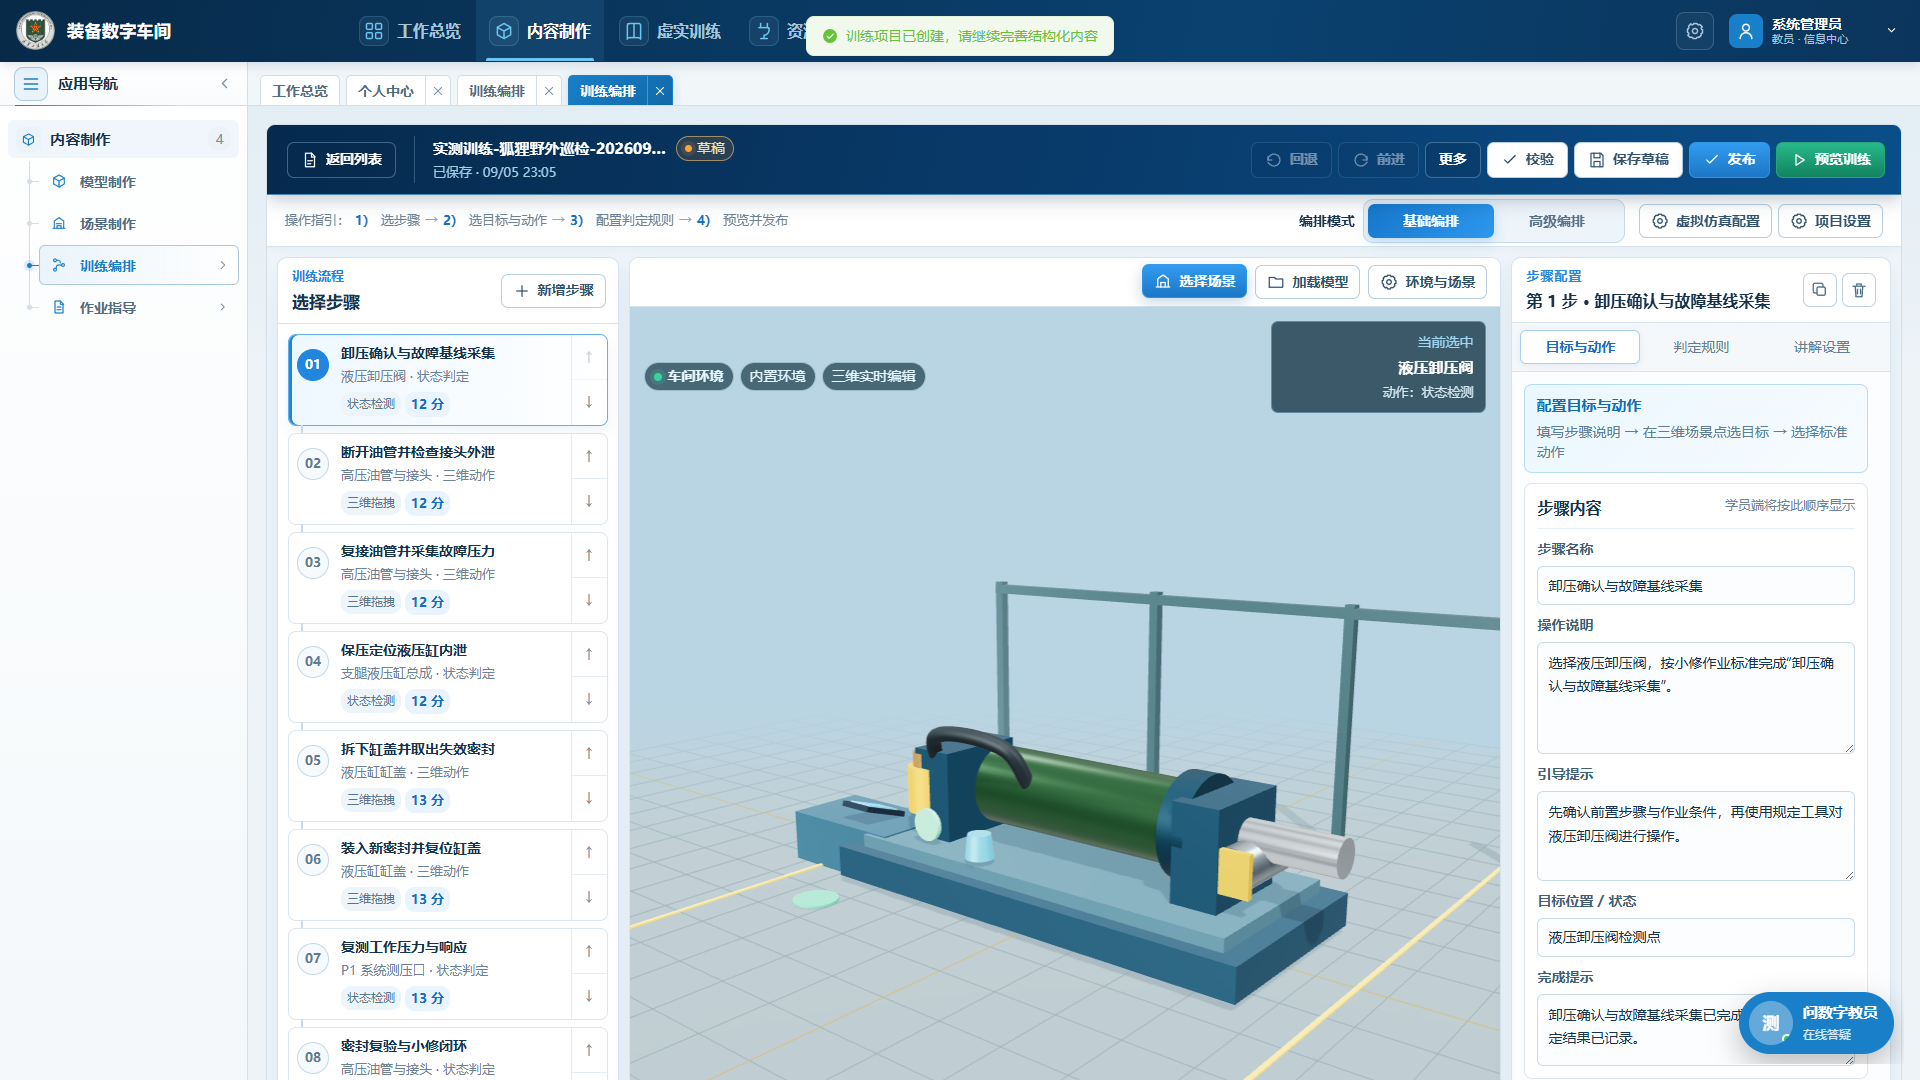This screenshot has height=1080, width=1920.
Task: Move step 02 down with arrow
Action: coord(589,501)
